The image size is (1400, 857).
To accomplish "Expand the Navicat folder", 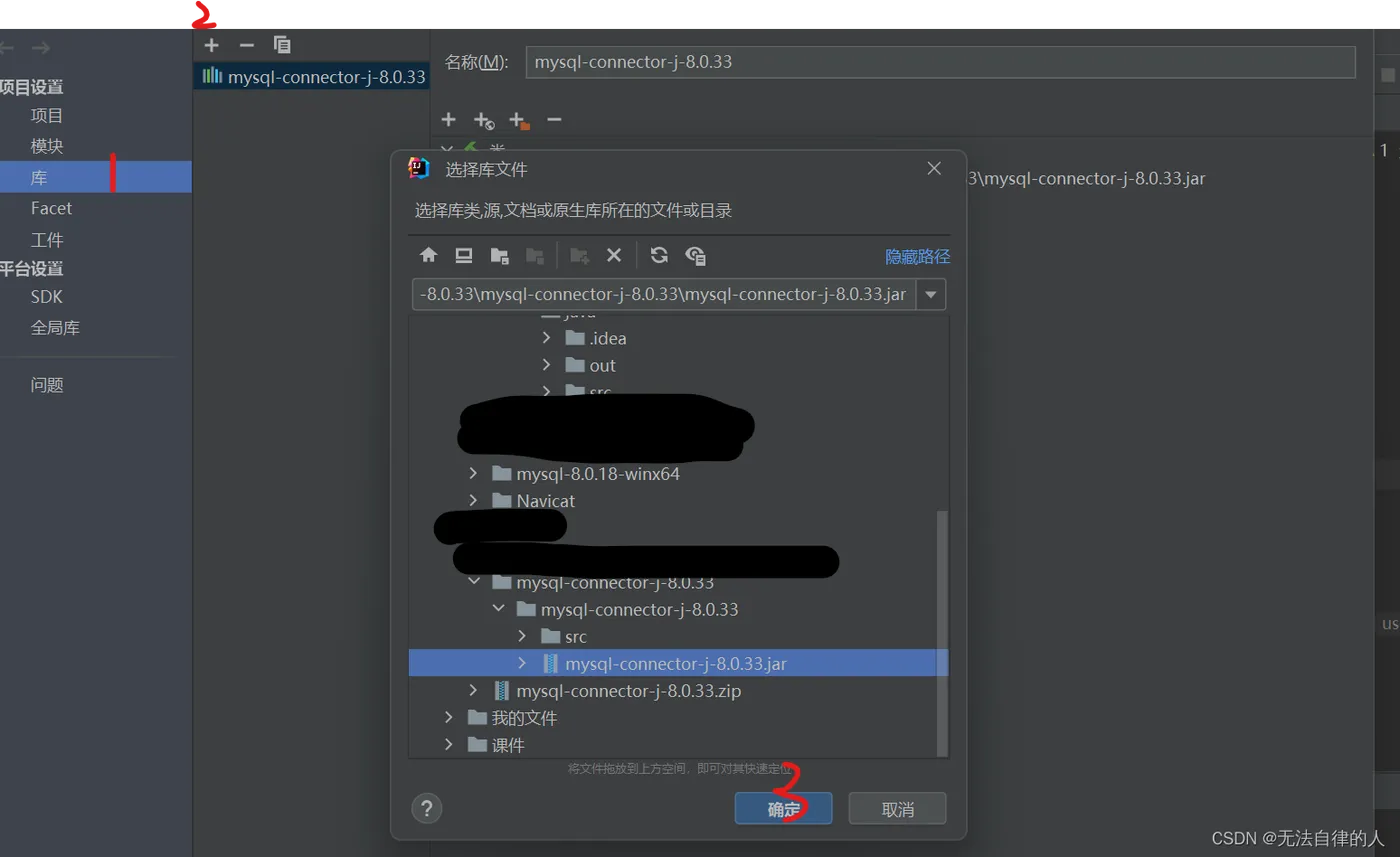I will [x=474, y=500].
